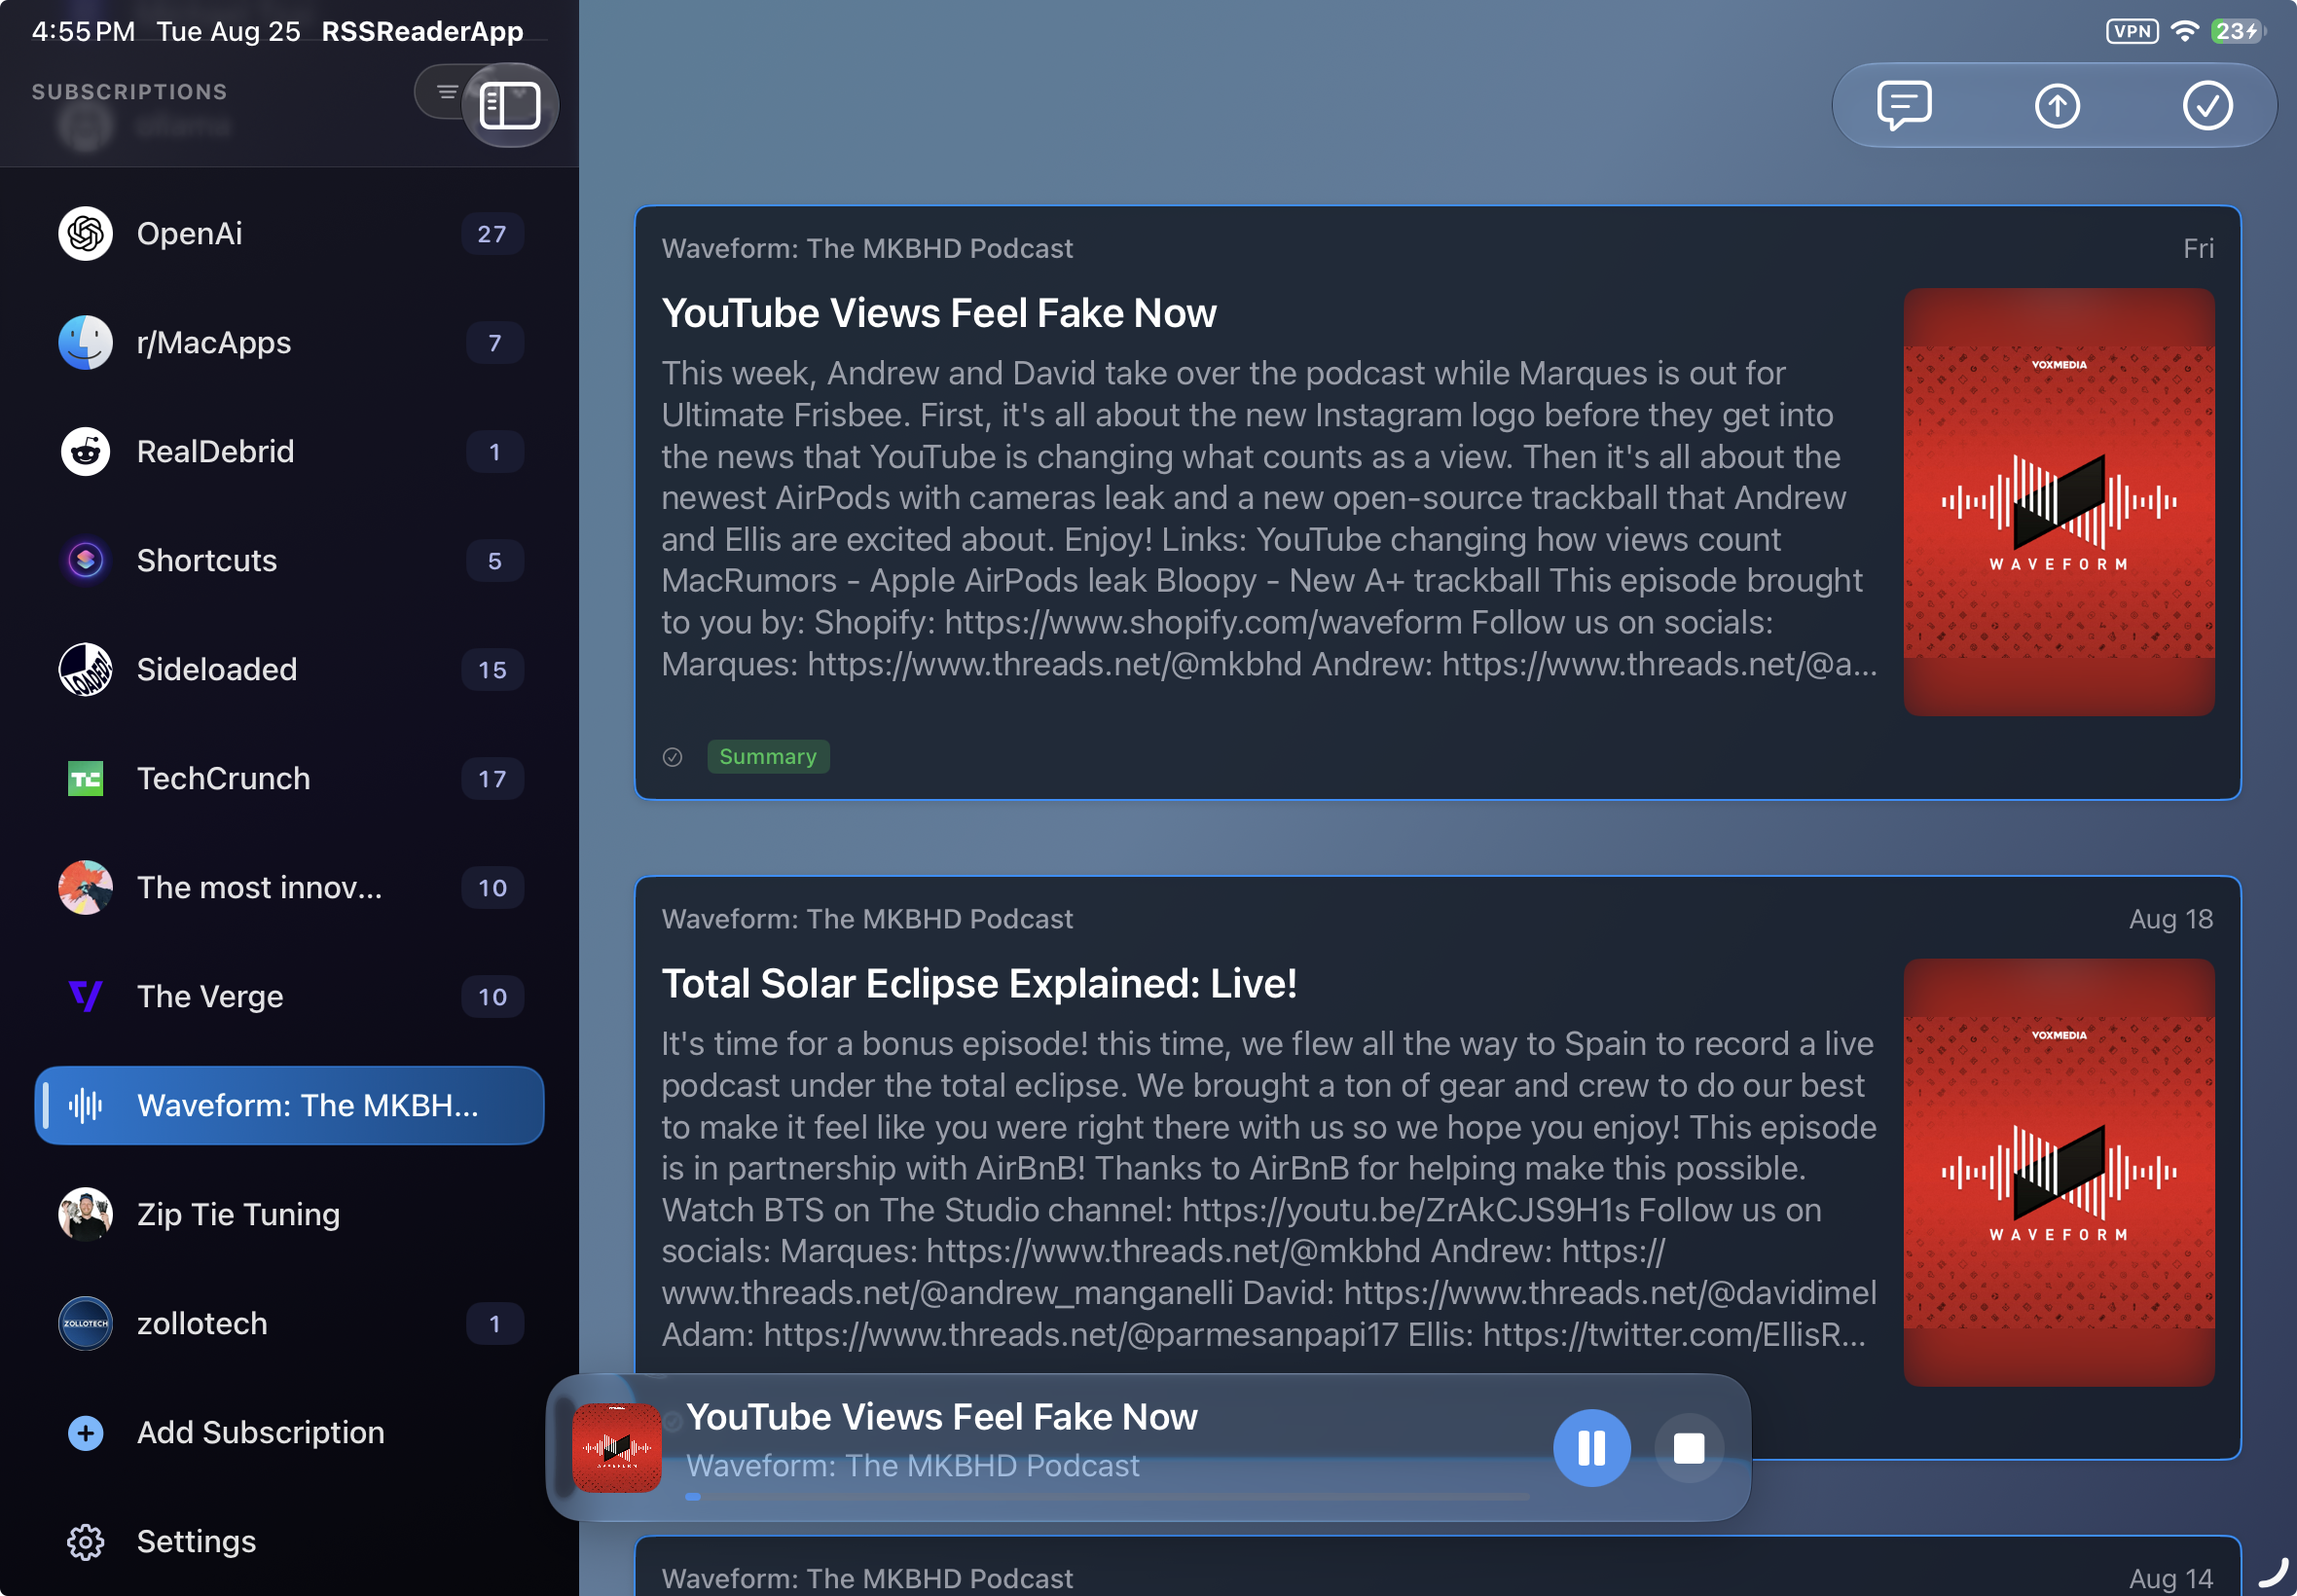Click the 4:55 PM clock
This screenshot has width=2297, height=1596.
83,31
